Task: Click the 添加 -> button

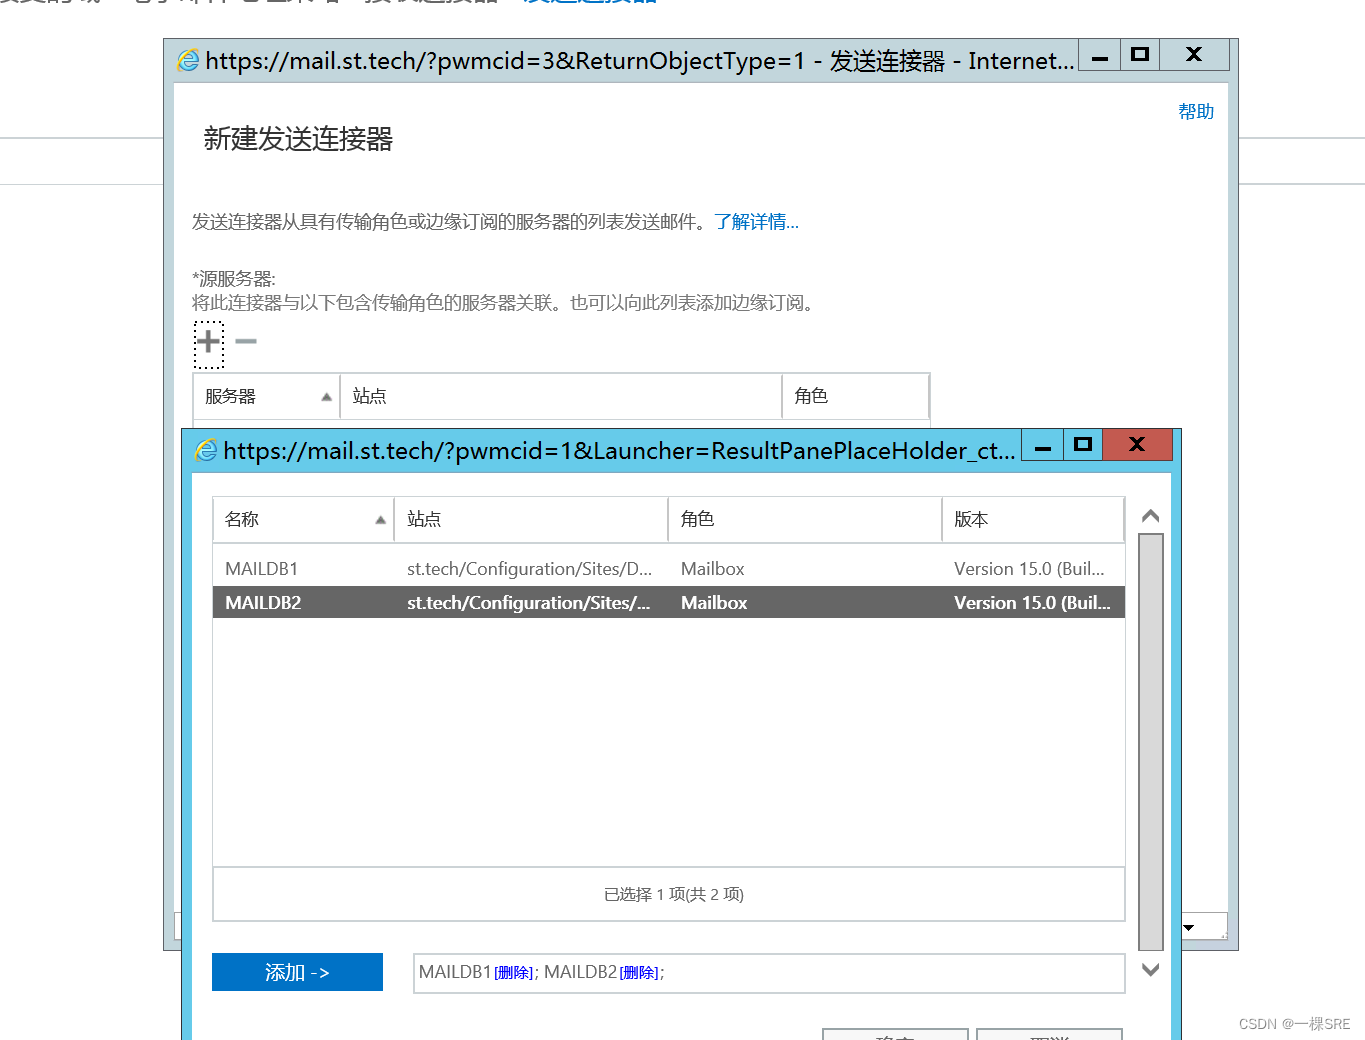Action: [x=297, y=972]
